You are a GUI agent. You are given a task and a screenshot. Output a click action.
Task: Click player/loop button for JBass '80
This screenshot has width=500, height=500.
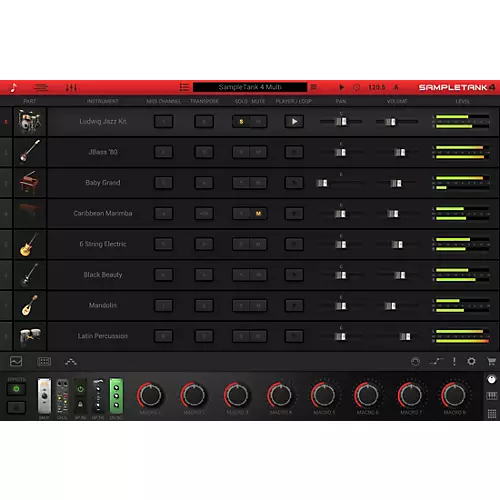coord(294,152)
